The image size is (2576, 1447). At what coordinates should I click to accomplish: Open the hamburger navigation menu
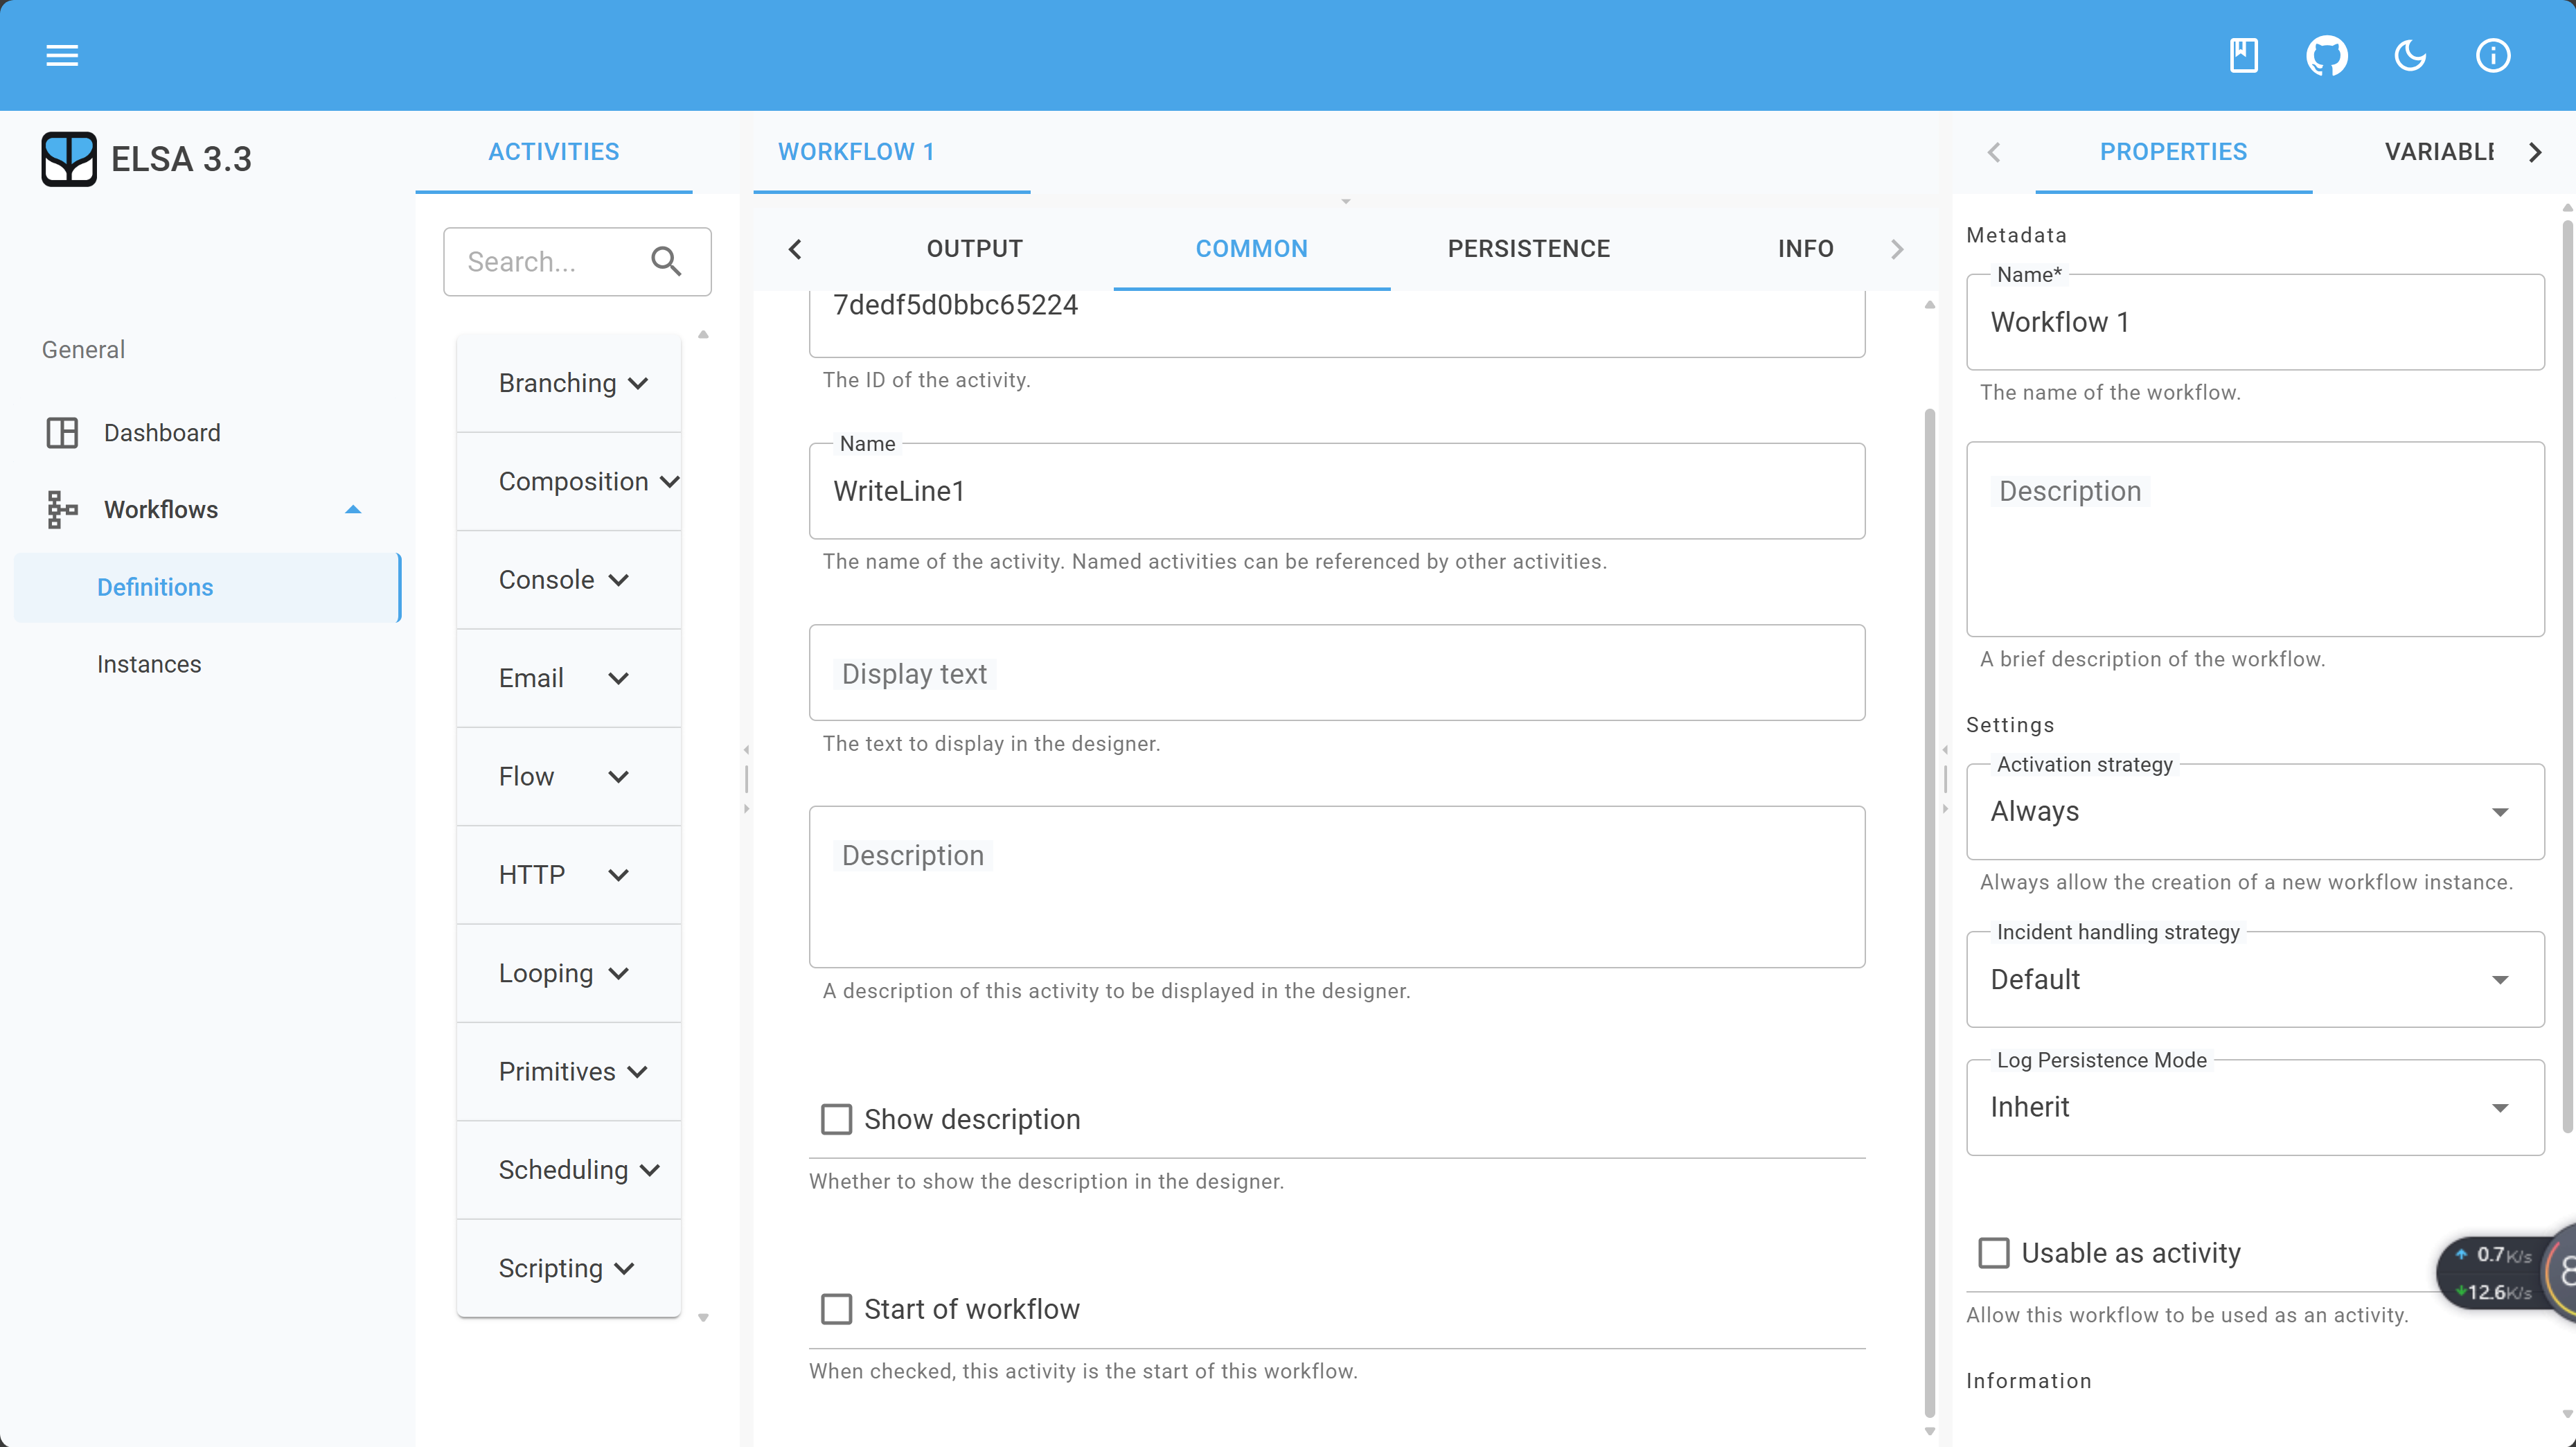pyautogui.click(x=62, y=55)
